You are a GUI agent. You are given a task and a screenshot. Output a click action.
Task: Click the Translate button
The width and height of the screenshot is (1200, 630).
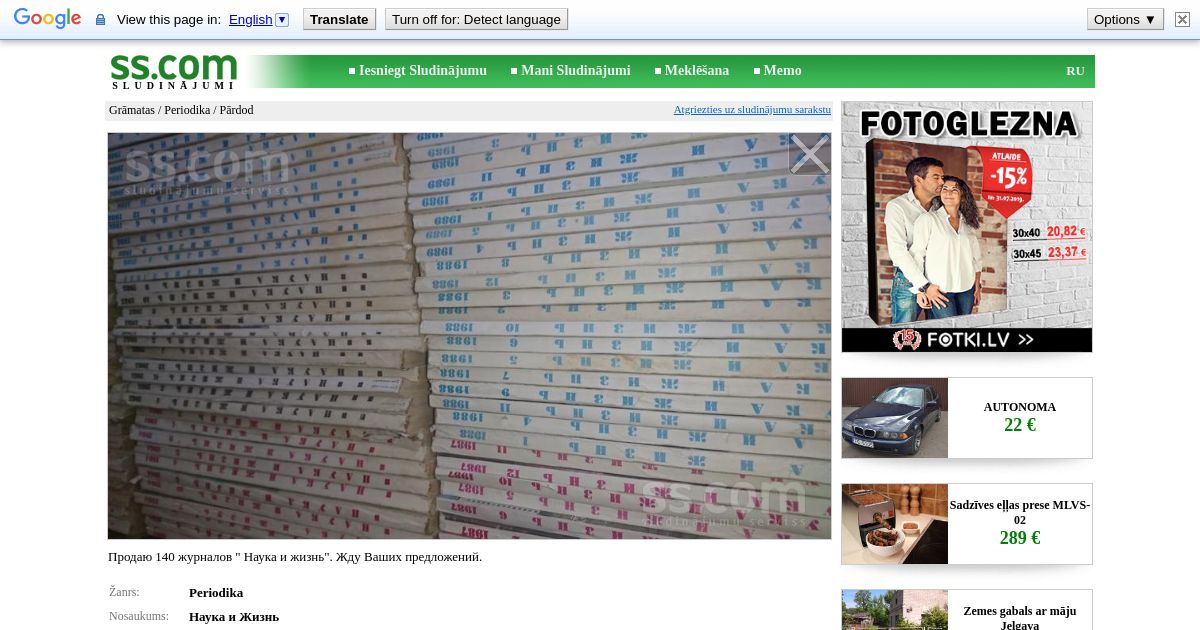[x=339, y=19]
